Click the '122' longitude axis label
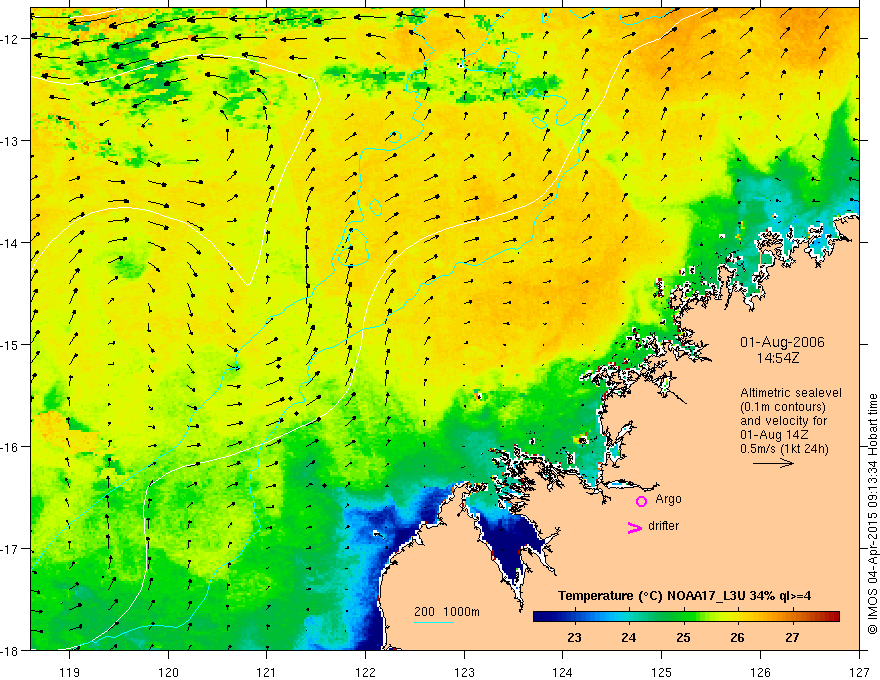The image size is (880, 680). 365,672
